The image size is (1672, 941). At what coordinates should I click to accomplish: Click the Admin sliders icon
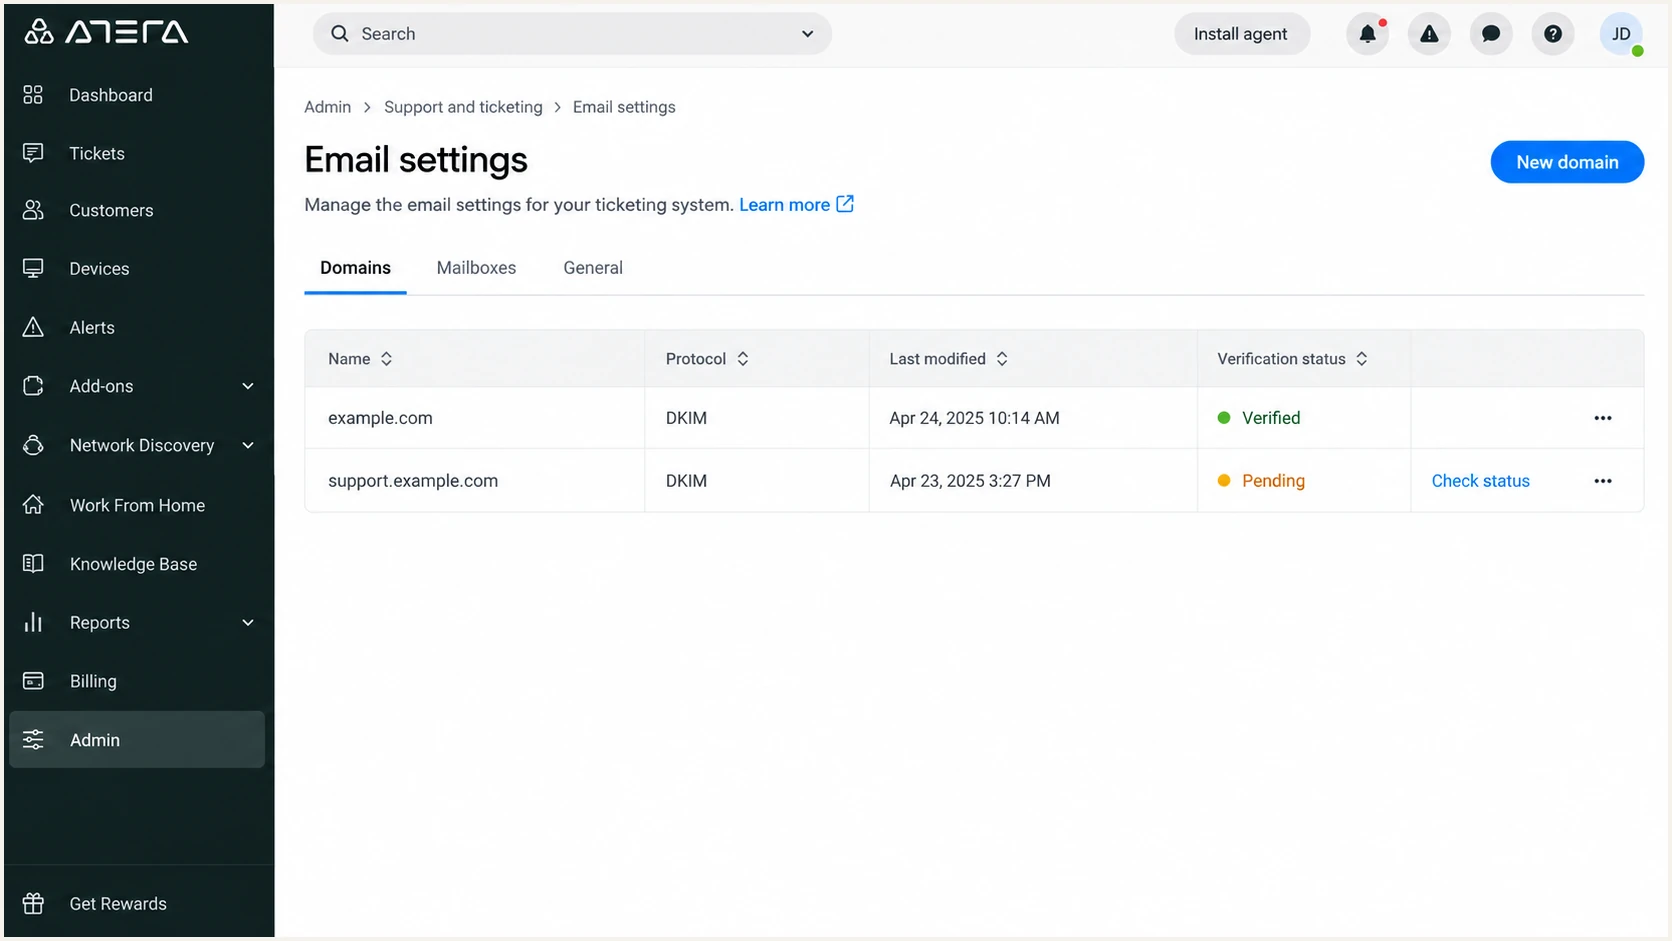click(33, 739)
